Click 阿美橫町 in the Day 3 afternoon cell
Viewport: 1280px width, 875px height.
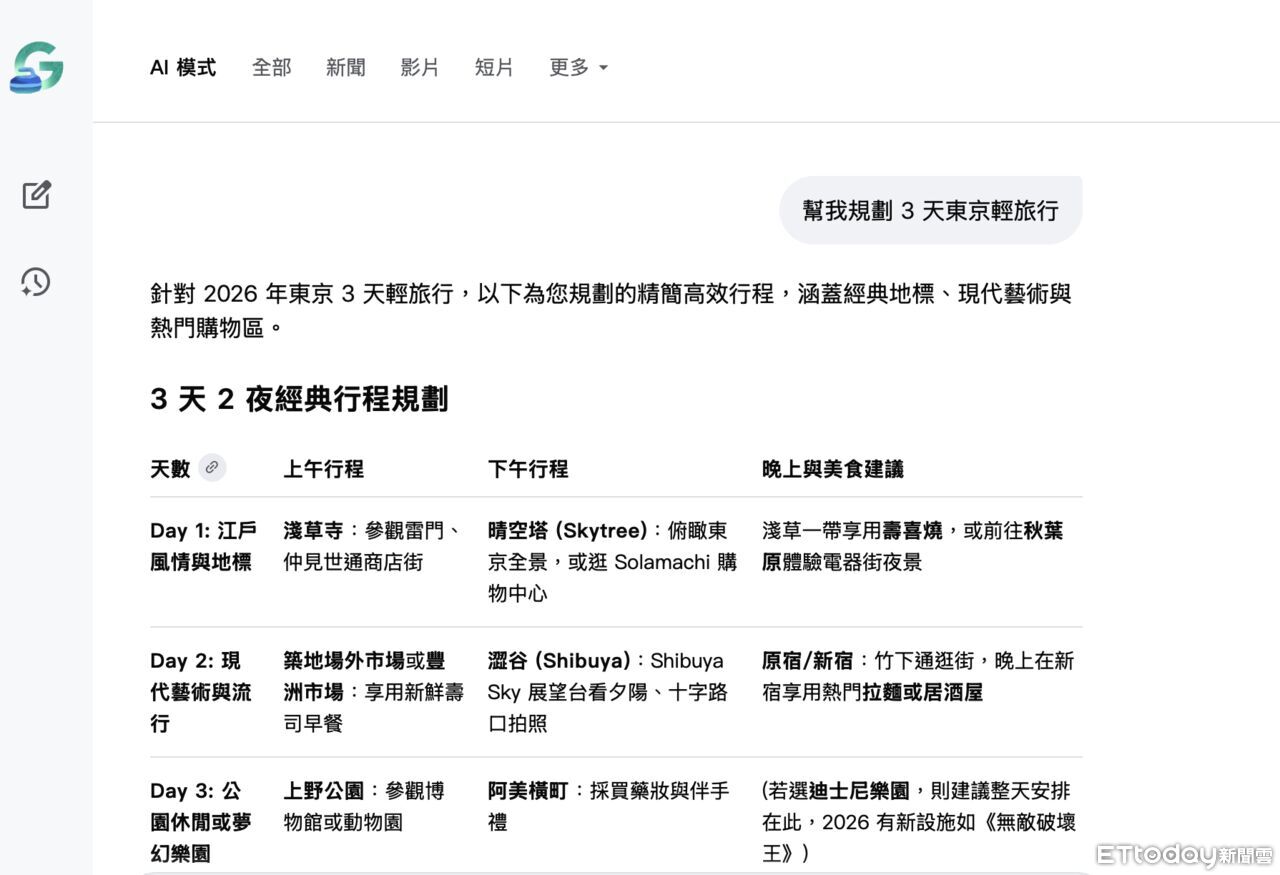(528, 790)
